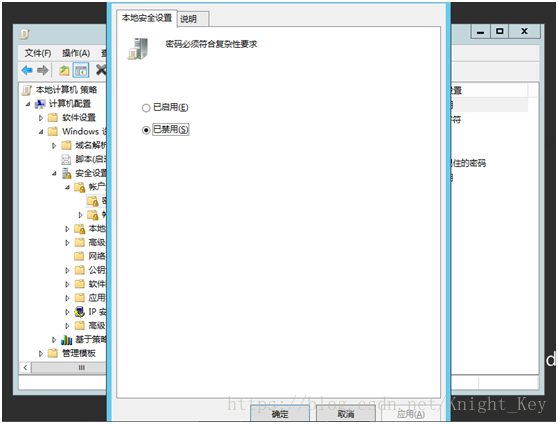Click the 密码必须符合复杂性要求 policy title
This screenshot has width=558, height=424.
pyautogui.click(x=211, y=44)
